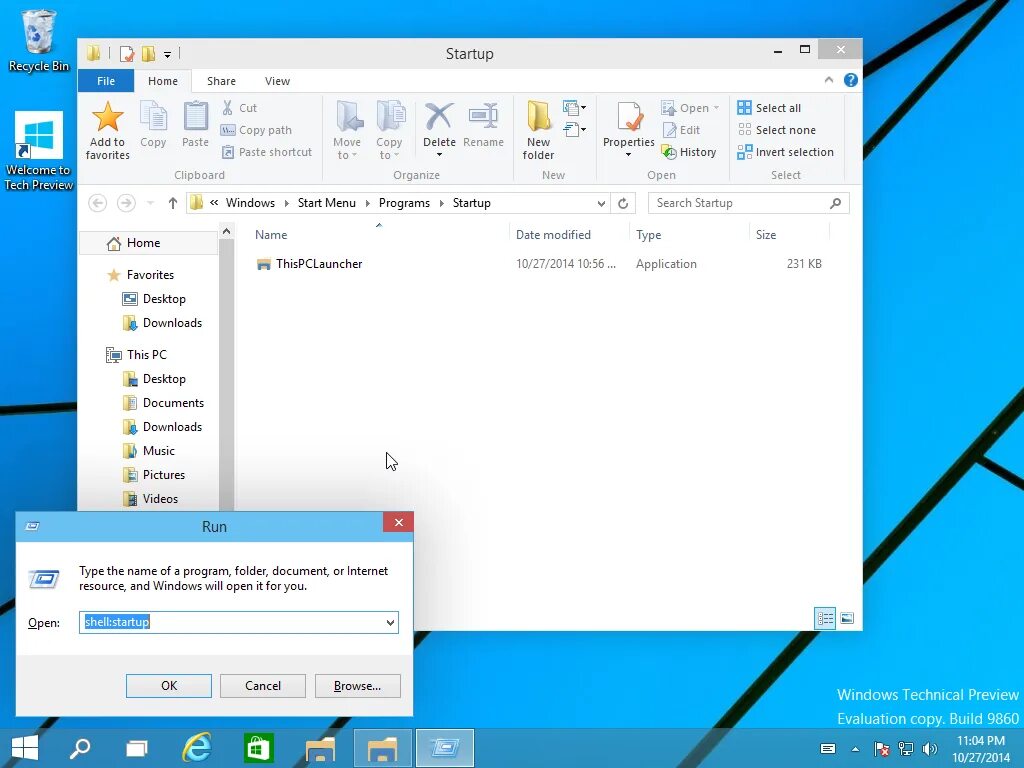Switch to the View ribbon tab

pos(278,81)
